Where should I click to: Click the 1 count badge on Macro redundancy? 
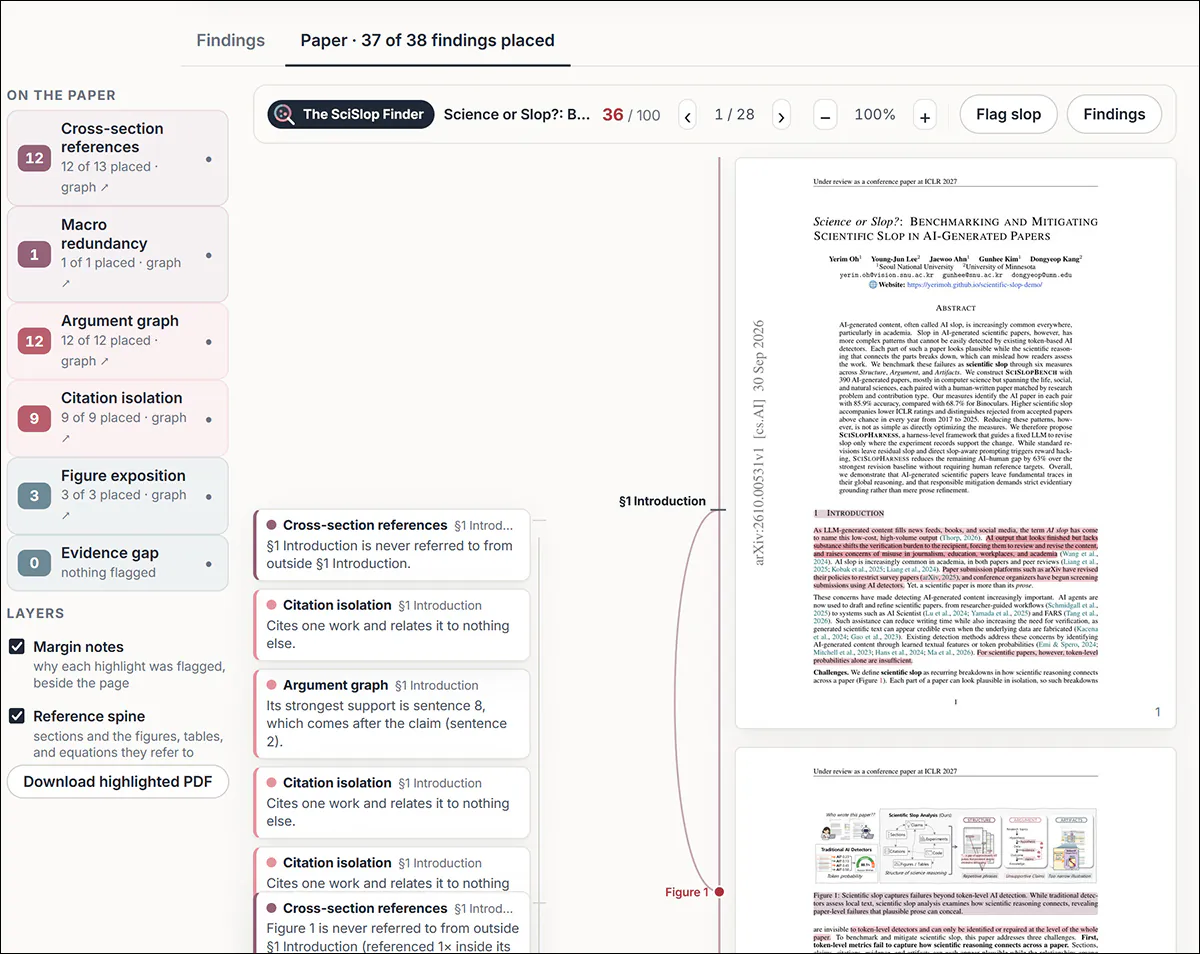point(34,254)
